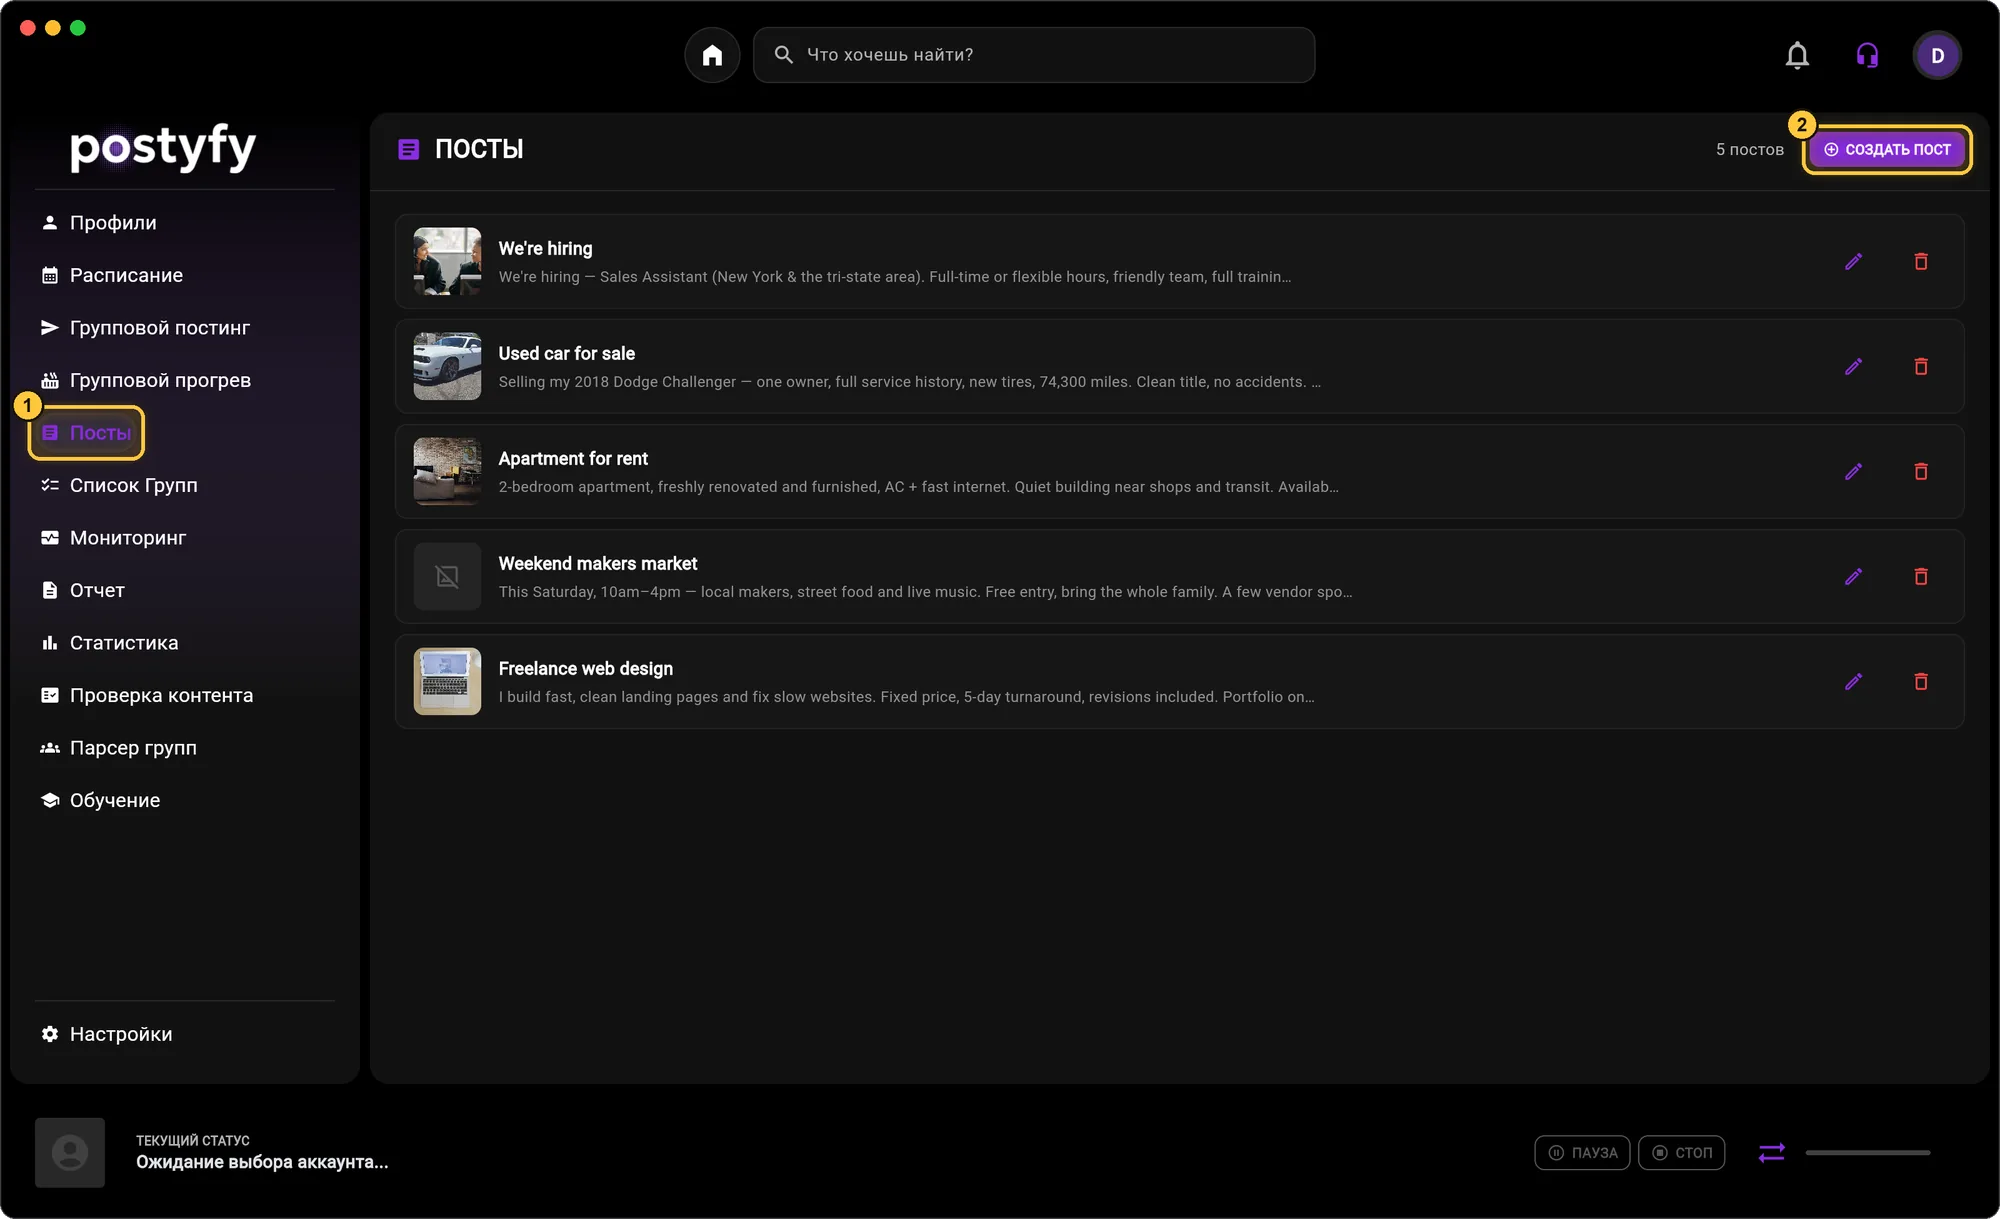
Task: Go to Групповой прогрев section
Action: [145, 381]
